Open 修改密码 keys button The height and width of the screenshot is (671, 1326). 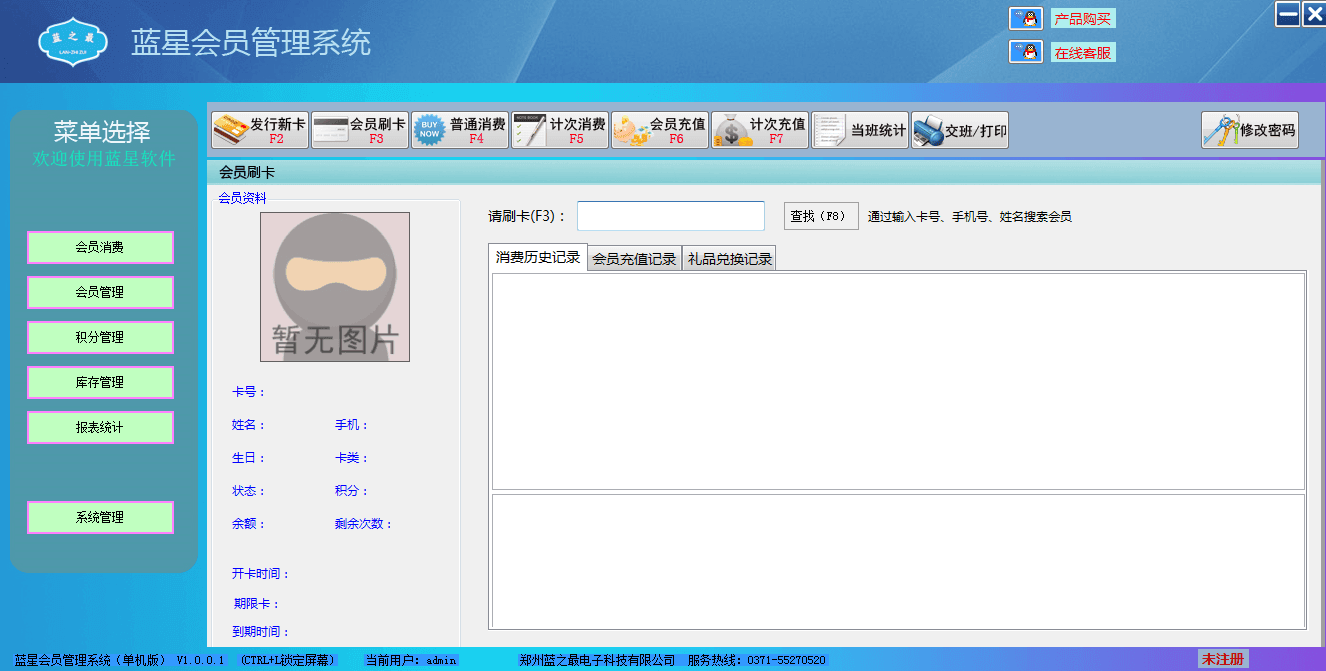tap(1249, 130)
